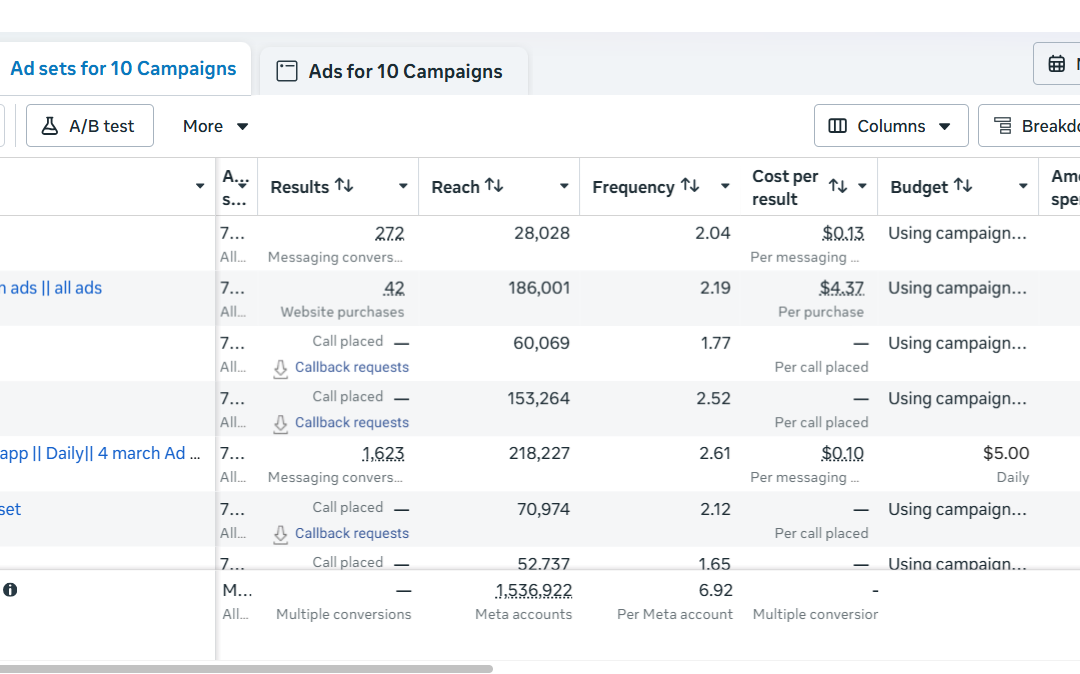Click download icon in the 153,264 reach row
The image size is (1080, 674).
tap(280, 424)
